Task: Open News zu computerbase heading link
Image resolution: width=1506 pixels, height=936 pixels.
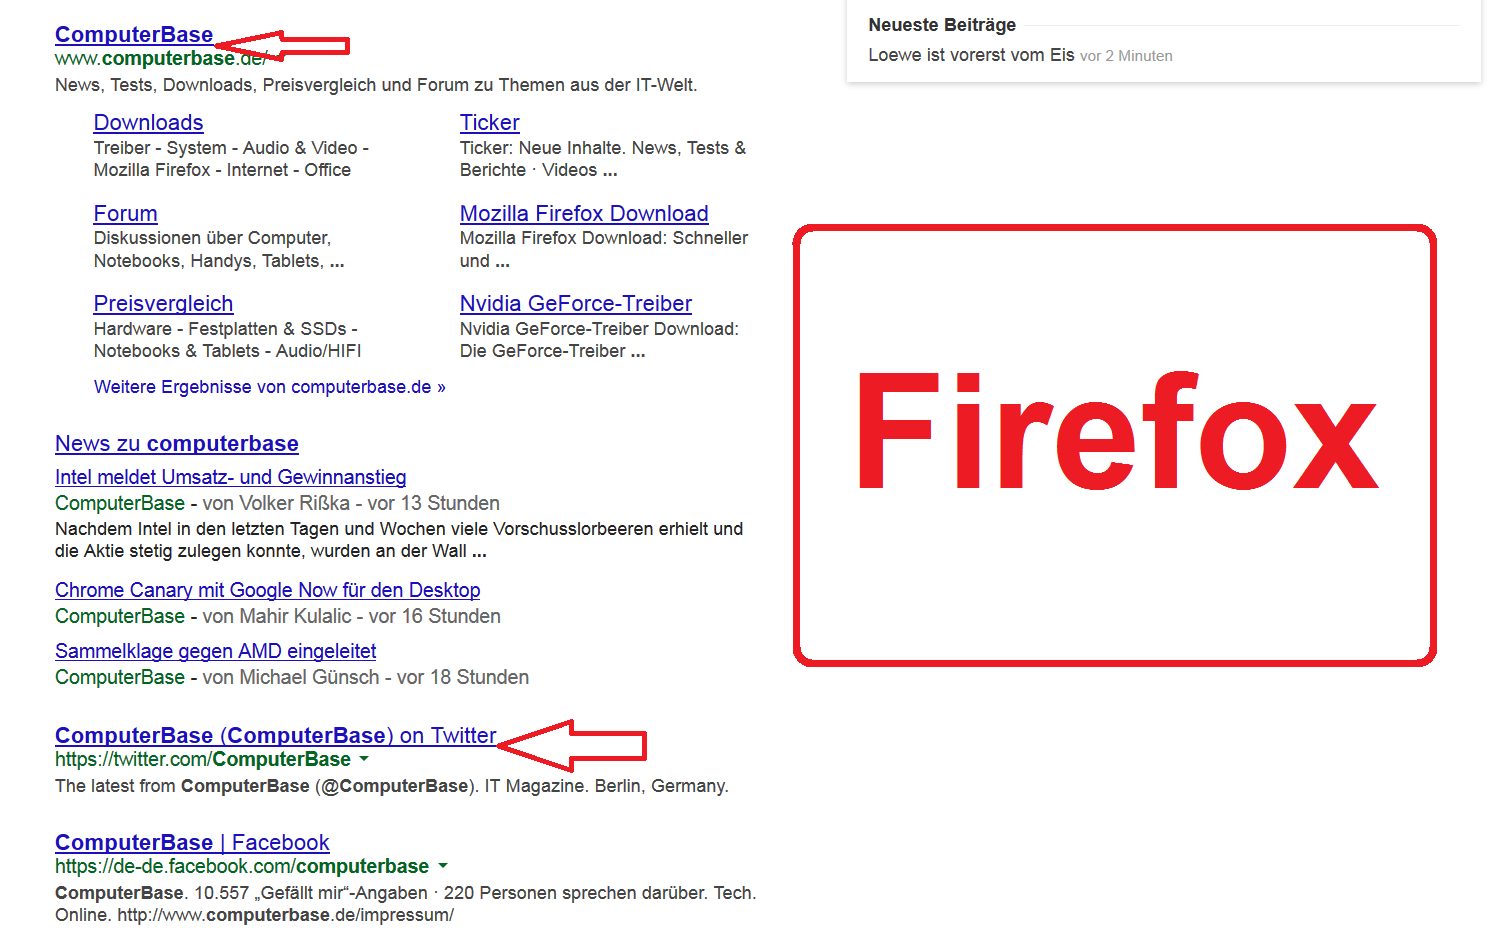Action: point(177,444)
